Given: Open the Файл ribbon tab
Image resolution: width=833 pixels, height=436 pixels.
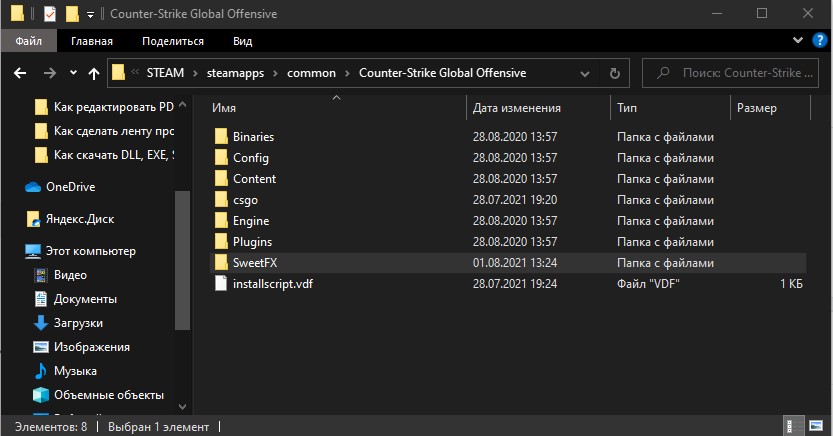Looking at the screenshot, I should 28,41.
